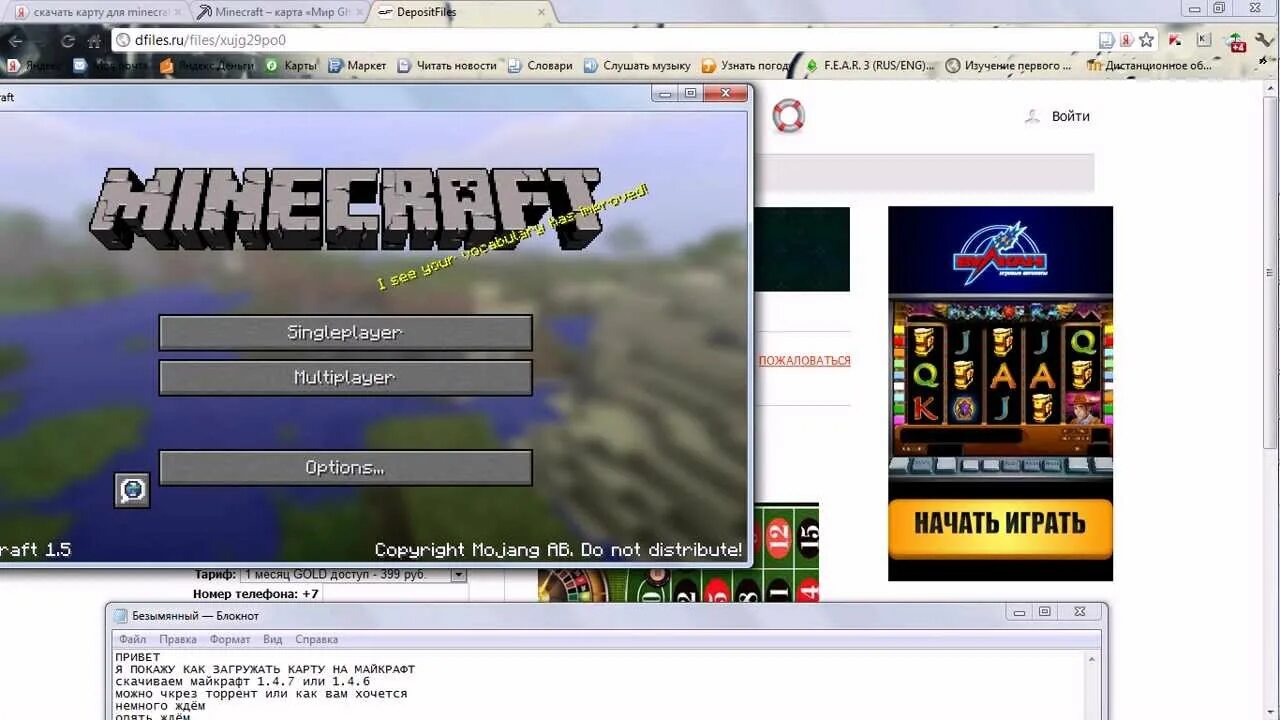
Task: Open the Формат menu in Notepad
Action: coord(230,639)
